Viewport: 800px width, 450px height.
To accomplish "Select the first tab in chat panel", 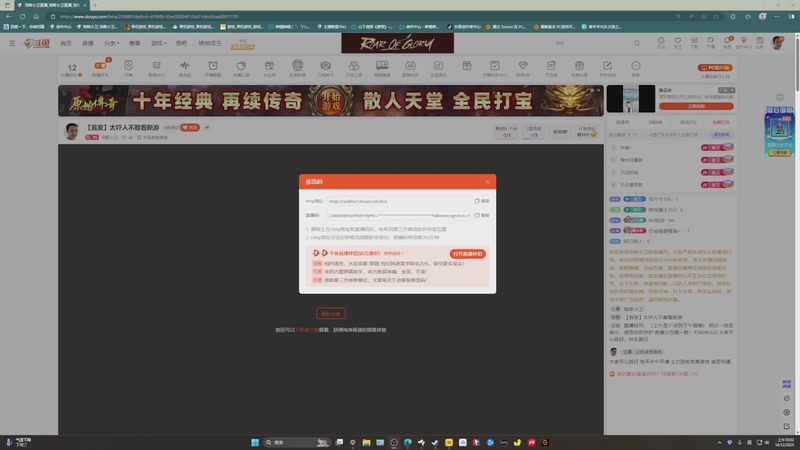I will click(622, 122).
